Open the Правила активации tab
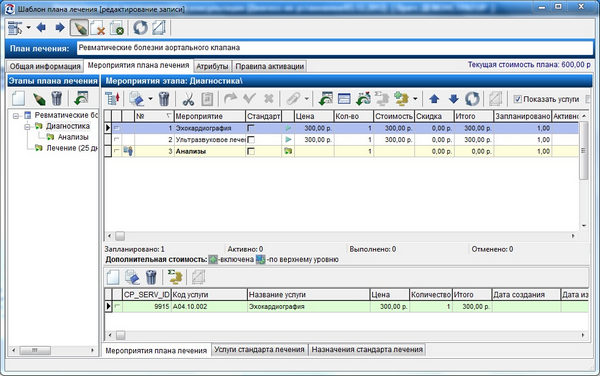 pyautogui.click(x=269, y=66)
